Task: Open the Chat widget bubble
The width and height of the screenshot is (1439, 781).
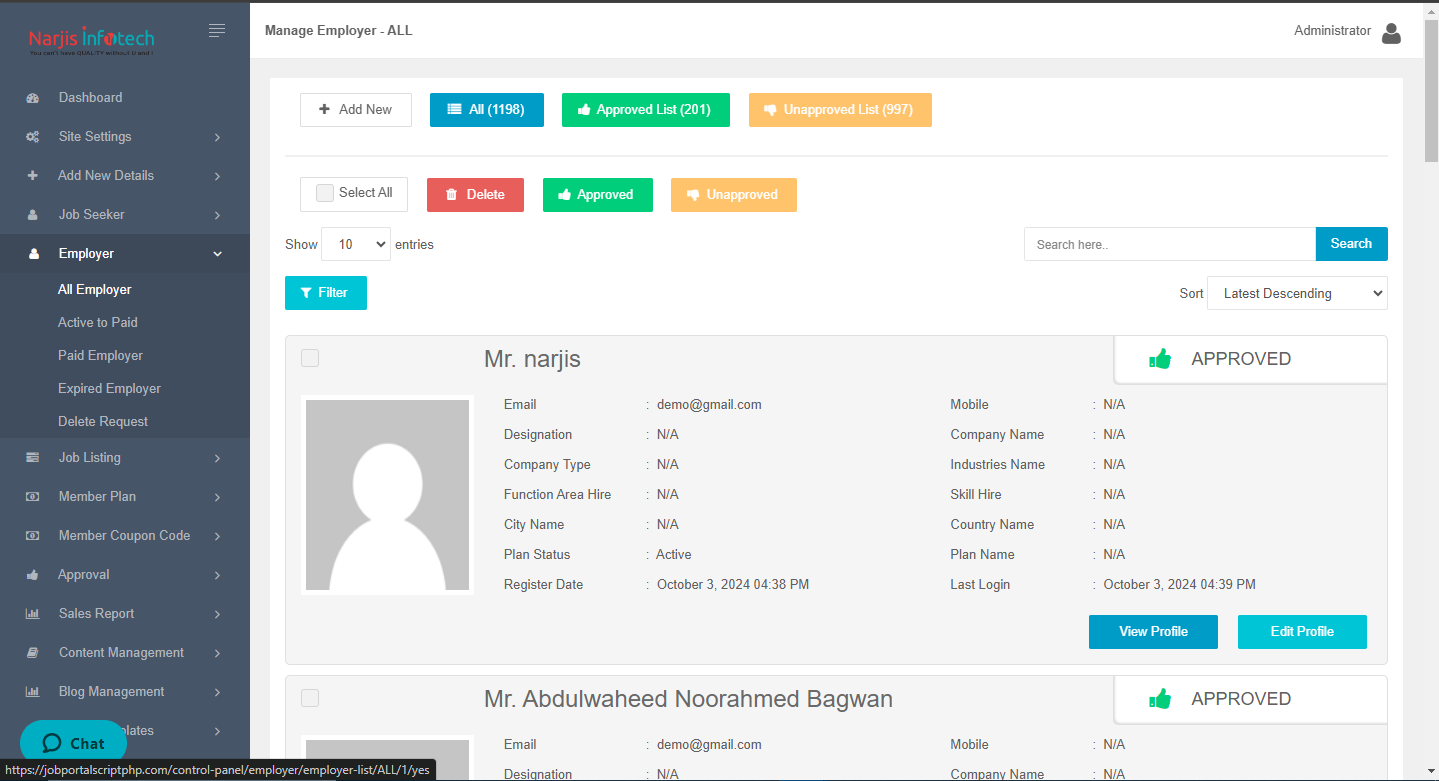Action: click(x=73, y=743)
